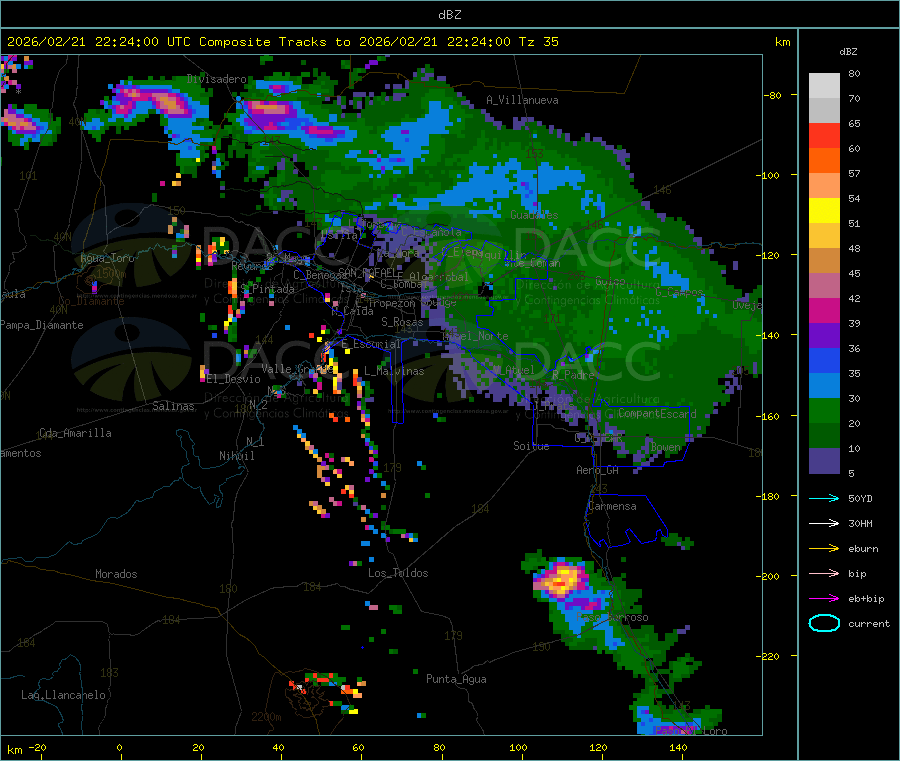This screenshot has width=900, height=761.
Task: Click the 'Tz 35' text in header
Action: (538, 42)
